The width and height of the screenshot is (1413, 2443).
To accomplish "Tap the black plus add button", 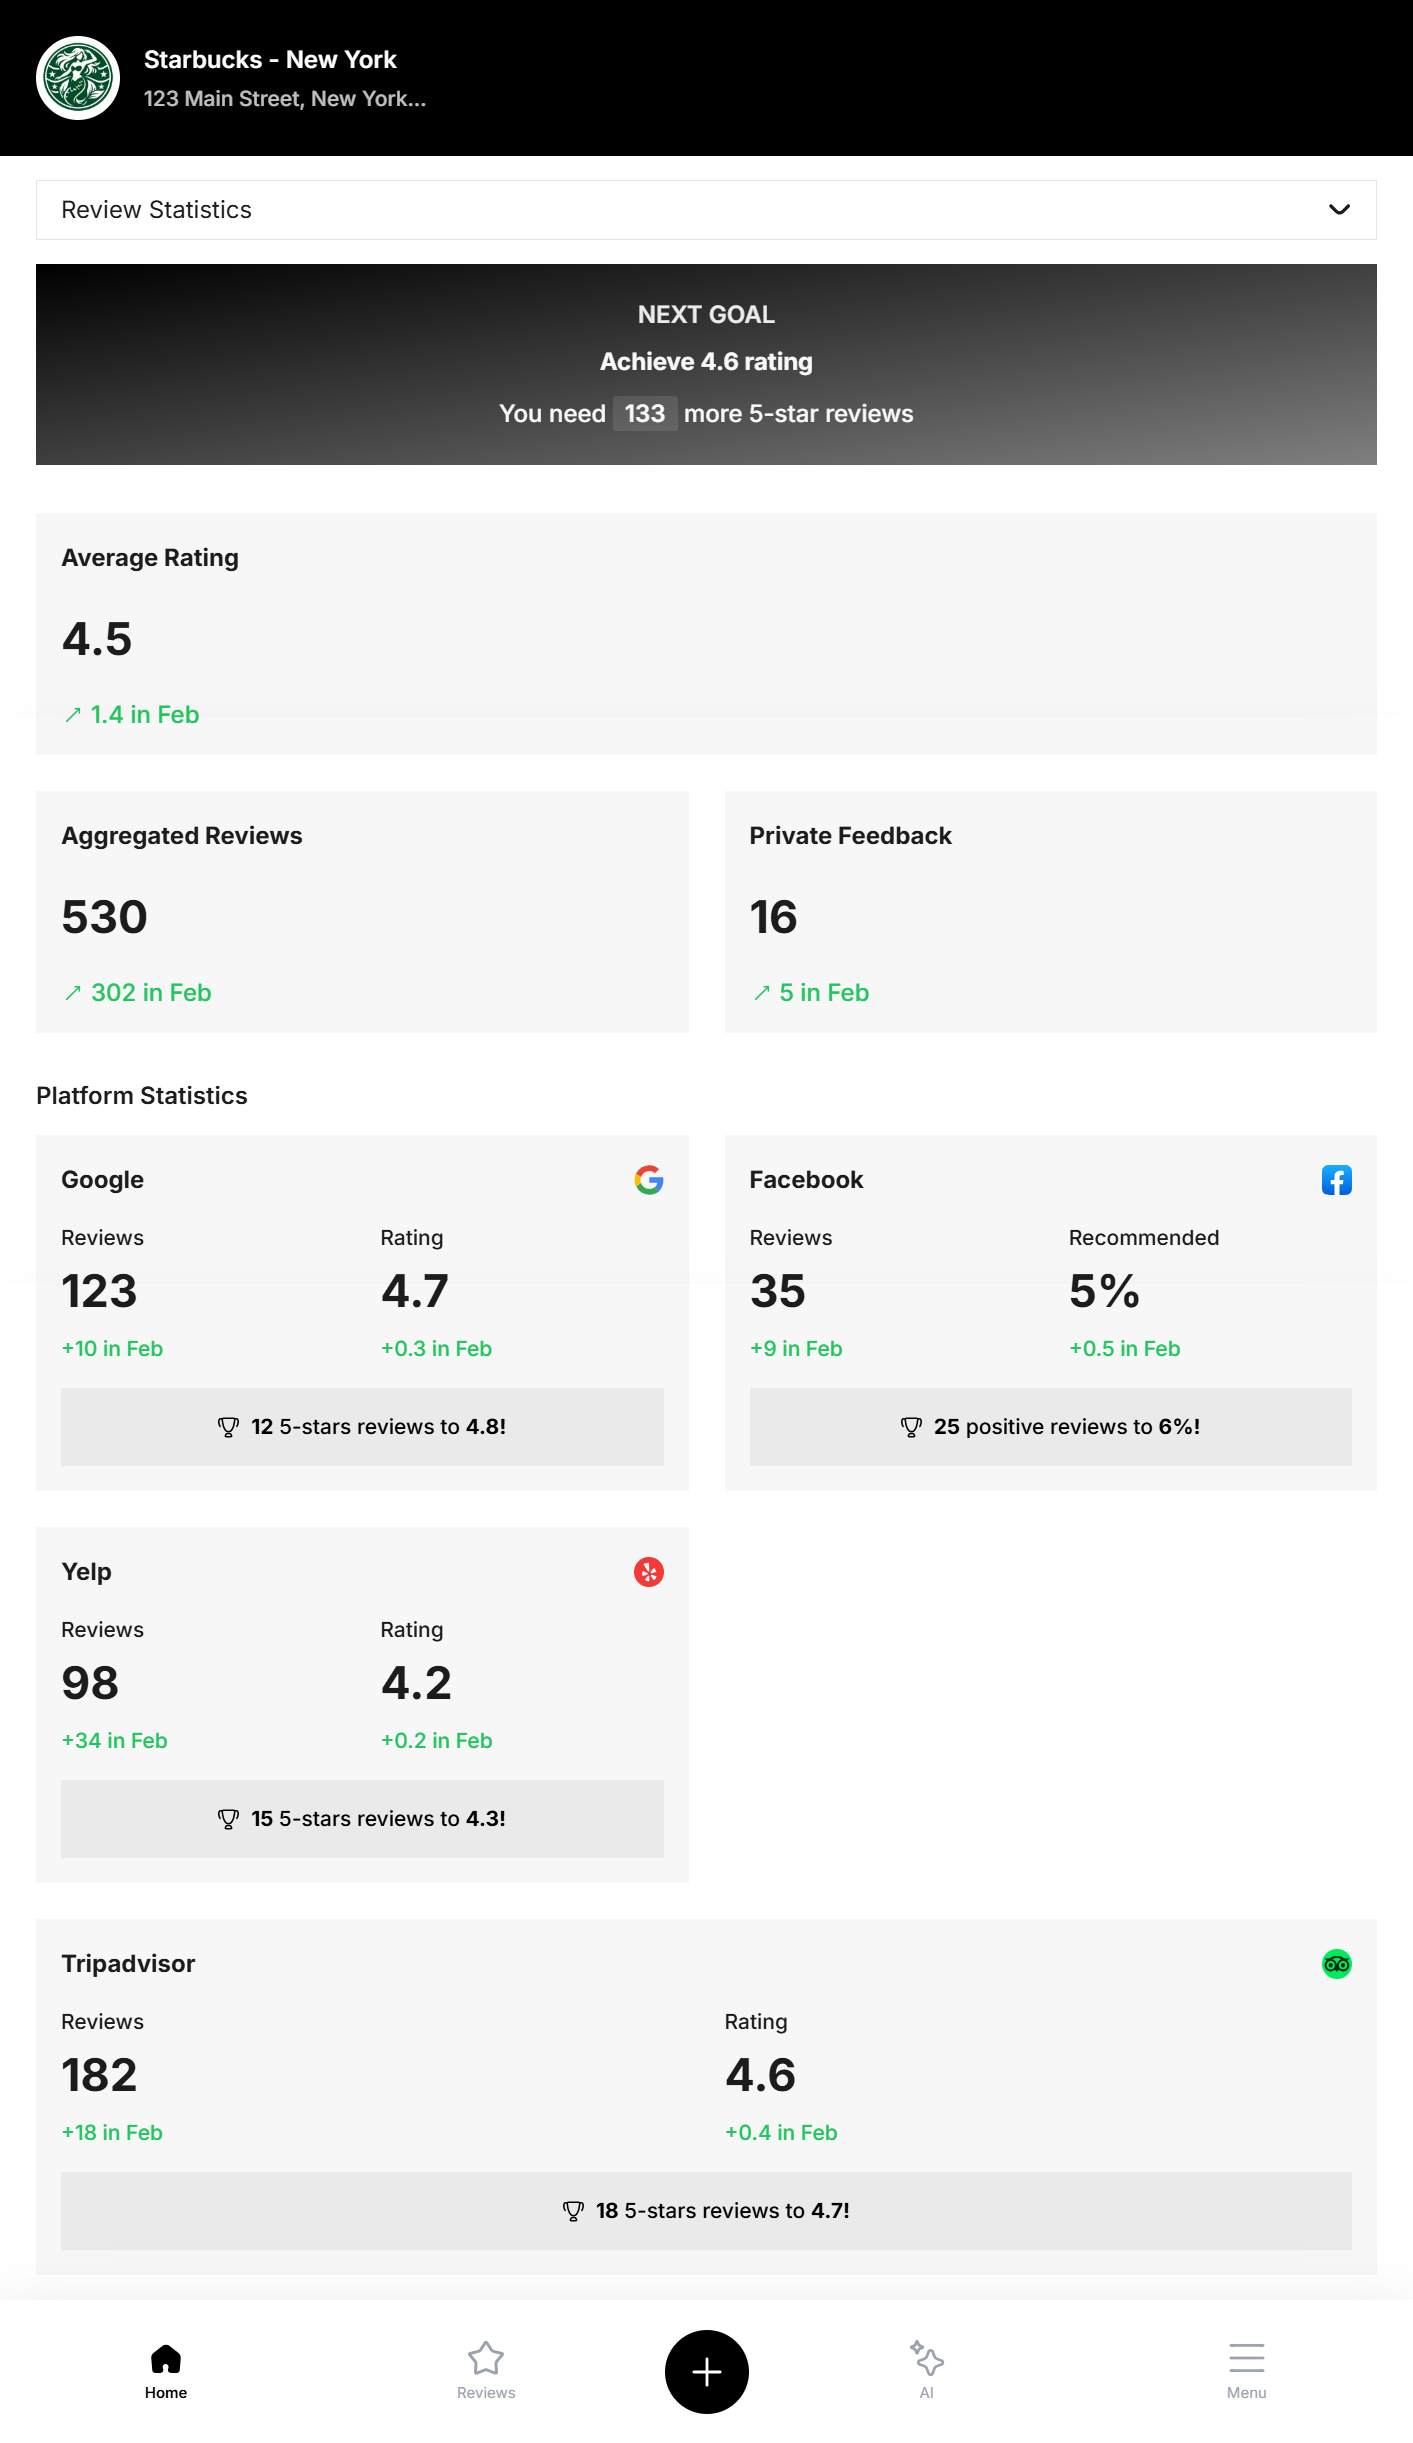I will coord(706,2371).
